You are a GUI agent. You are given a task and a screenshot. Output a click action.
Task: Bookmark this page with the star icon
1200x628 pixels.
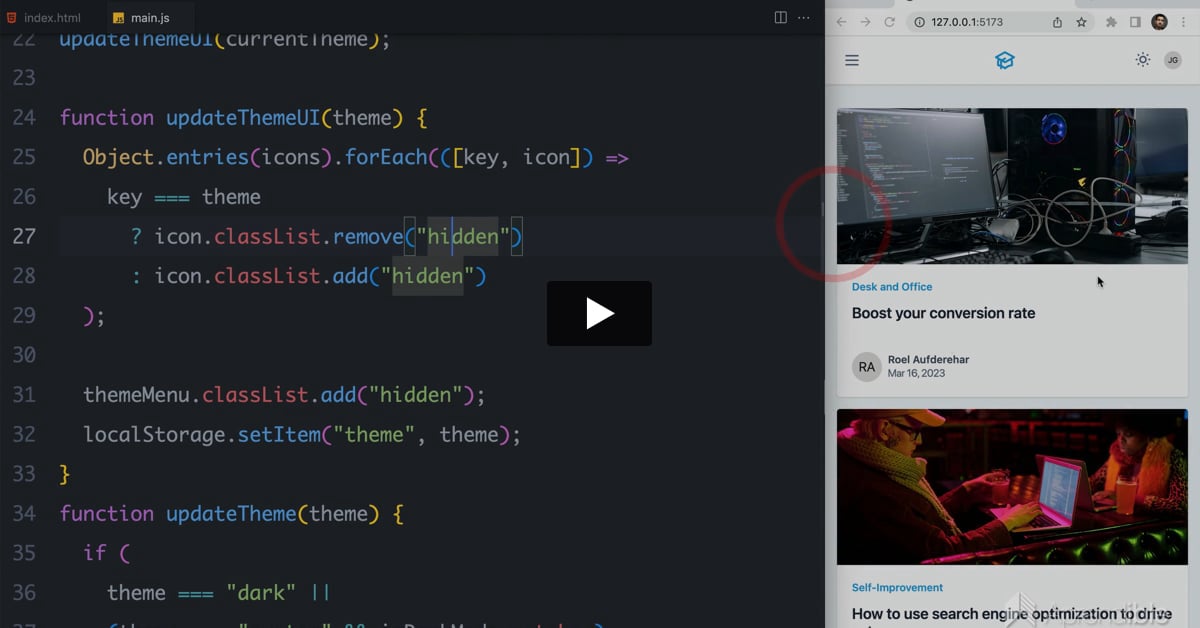[1081, 22]
